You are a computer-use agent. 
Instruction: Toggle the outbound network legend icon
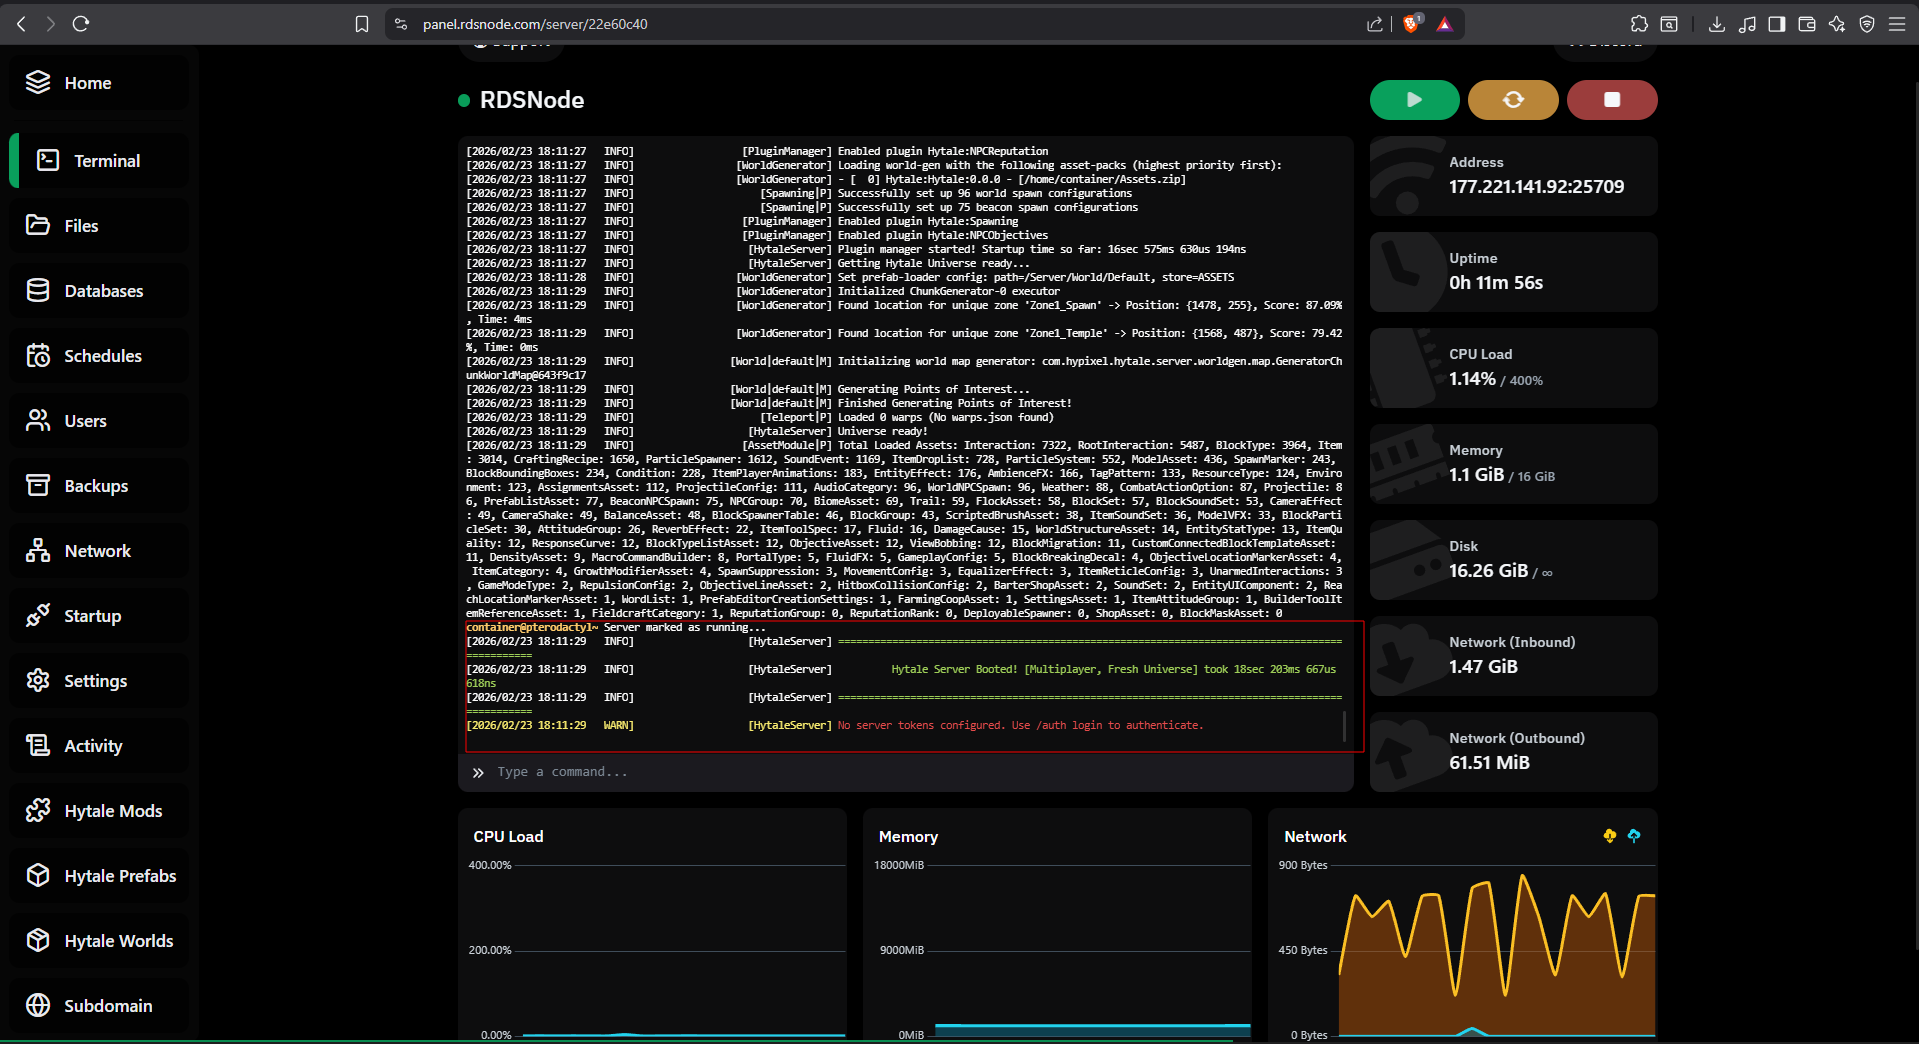1634,836
